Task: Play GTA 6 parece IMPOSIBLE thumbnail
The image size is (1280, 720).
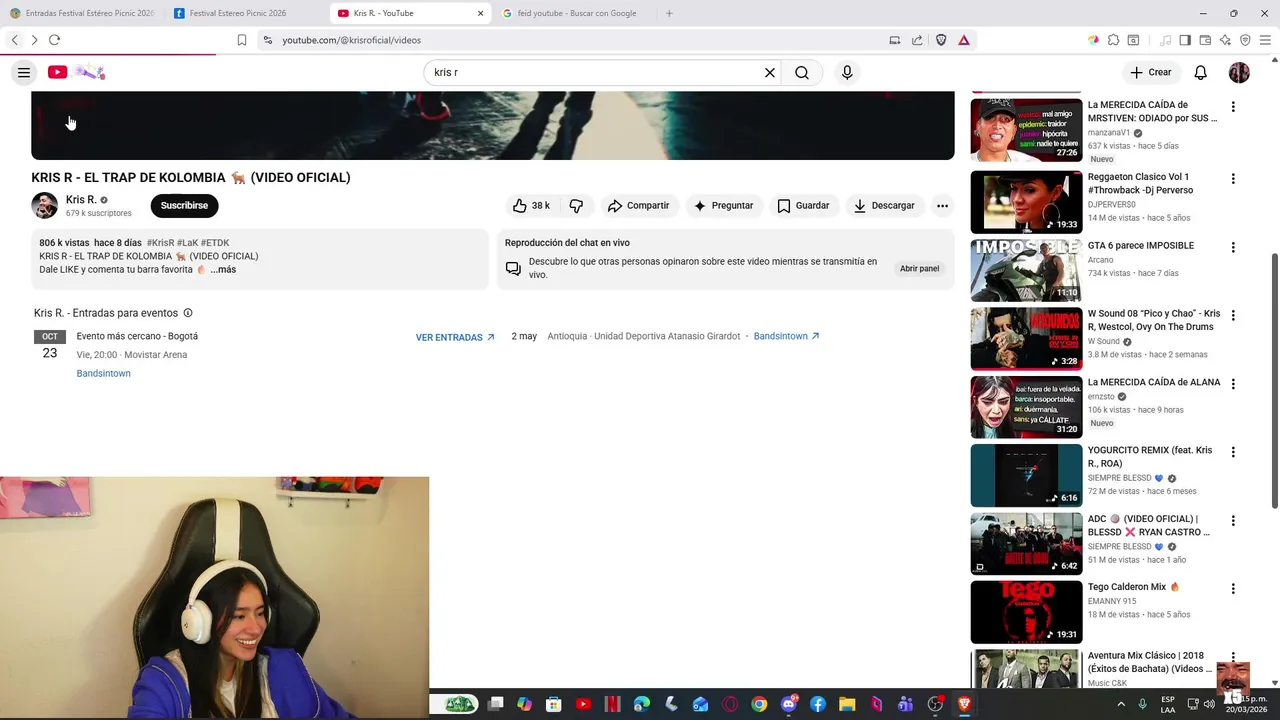Action: 1026,270
